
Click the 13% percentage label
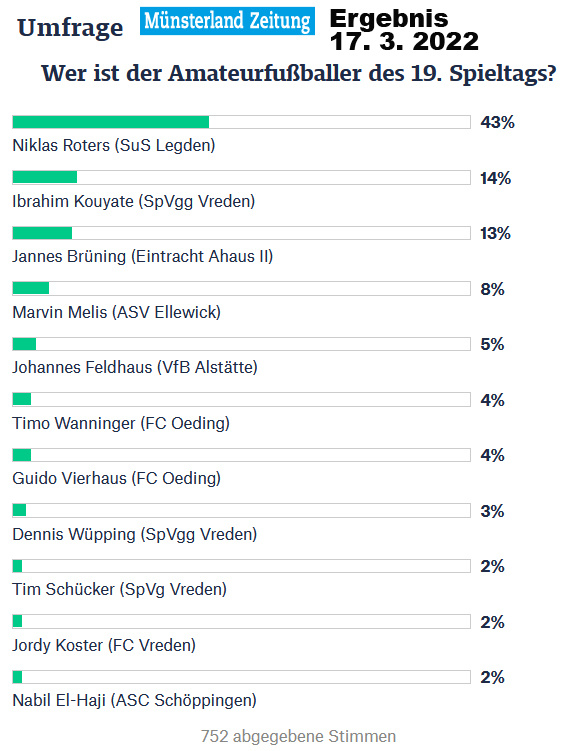[496, 233]
